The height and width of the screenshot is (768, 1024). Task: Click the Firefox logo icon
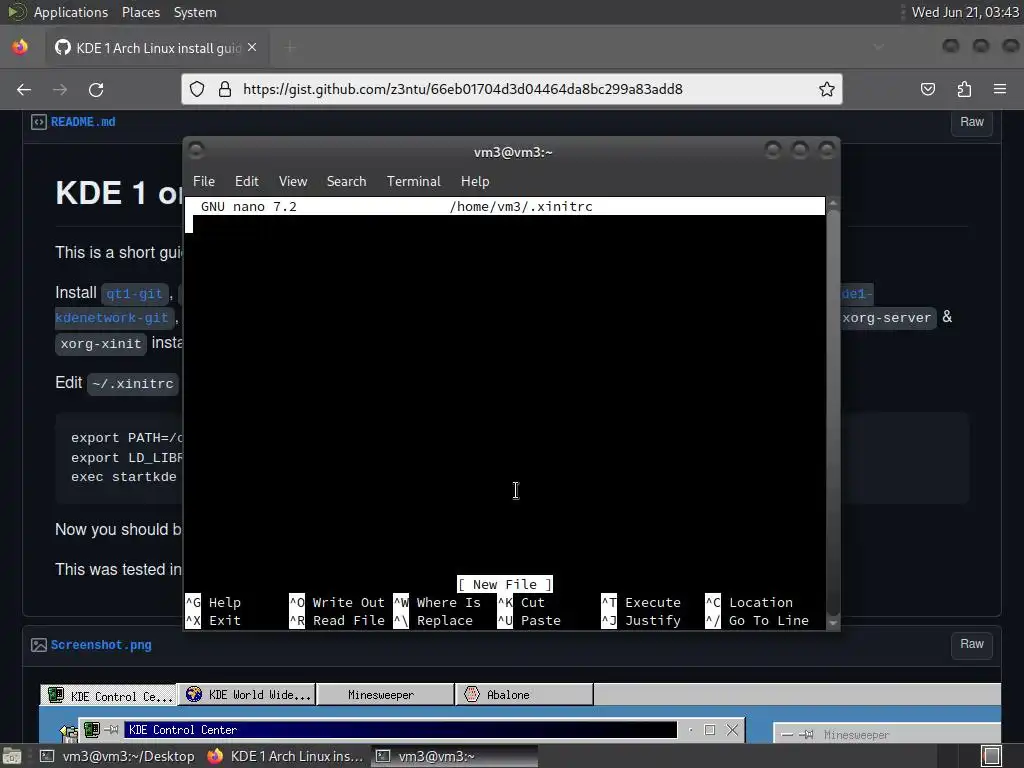coord(20,47)
